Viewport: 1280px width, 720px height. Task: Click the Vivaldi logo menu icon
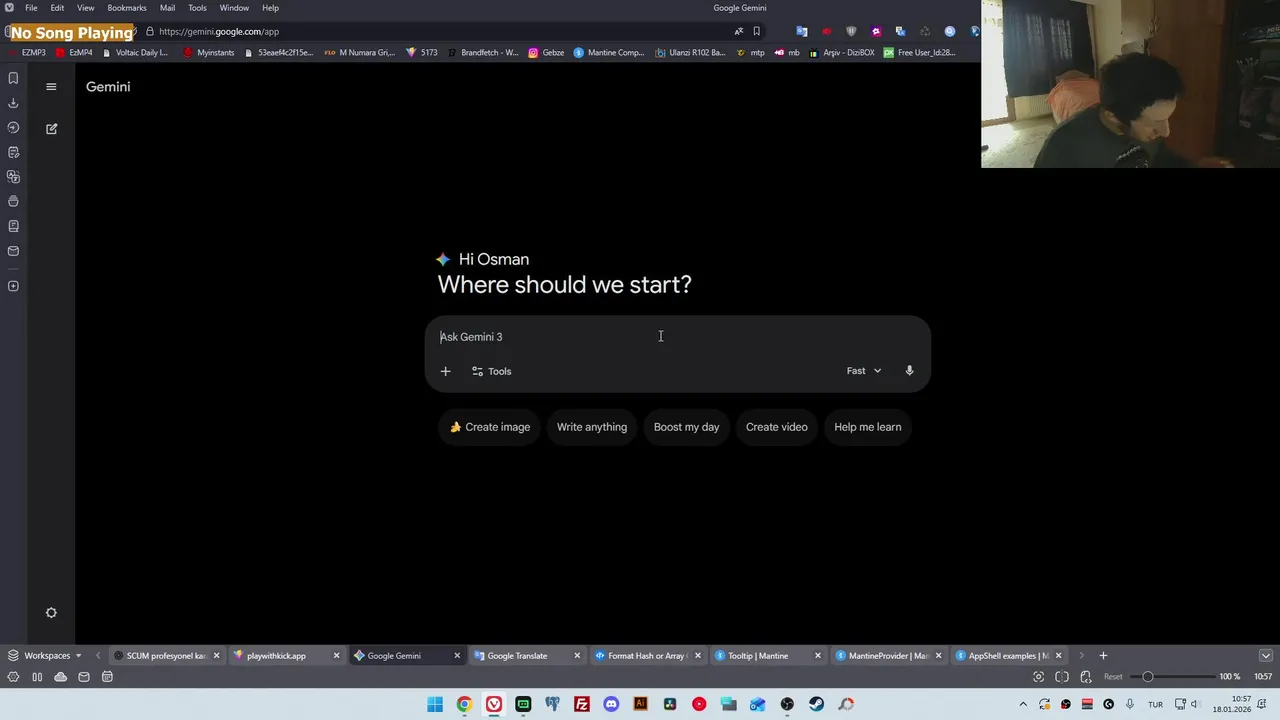[9, 8]
